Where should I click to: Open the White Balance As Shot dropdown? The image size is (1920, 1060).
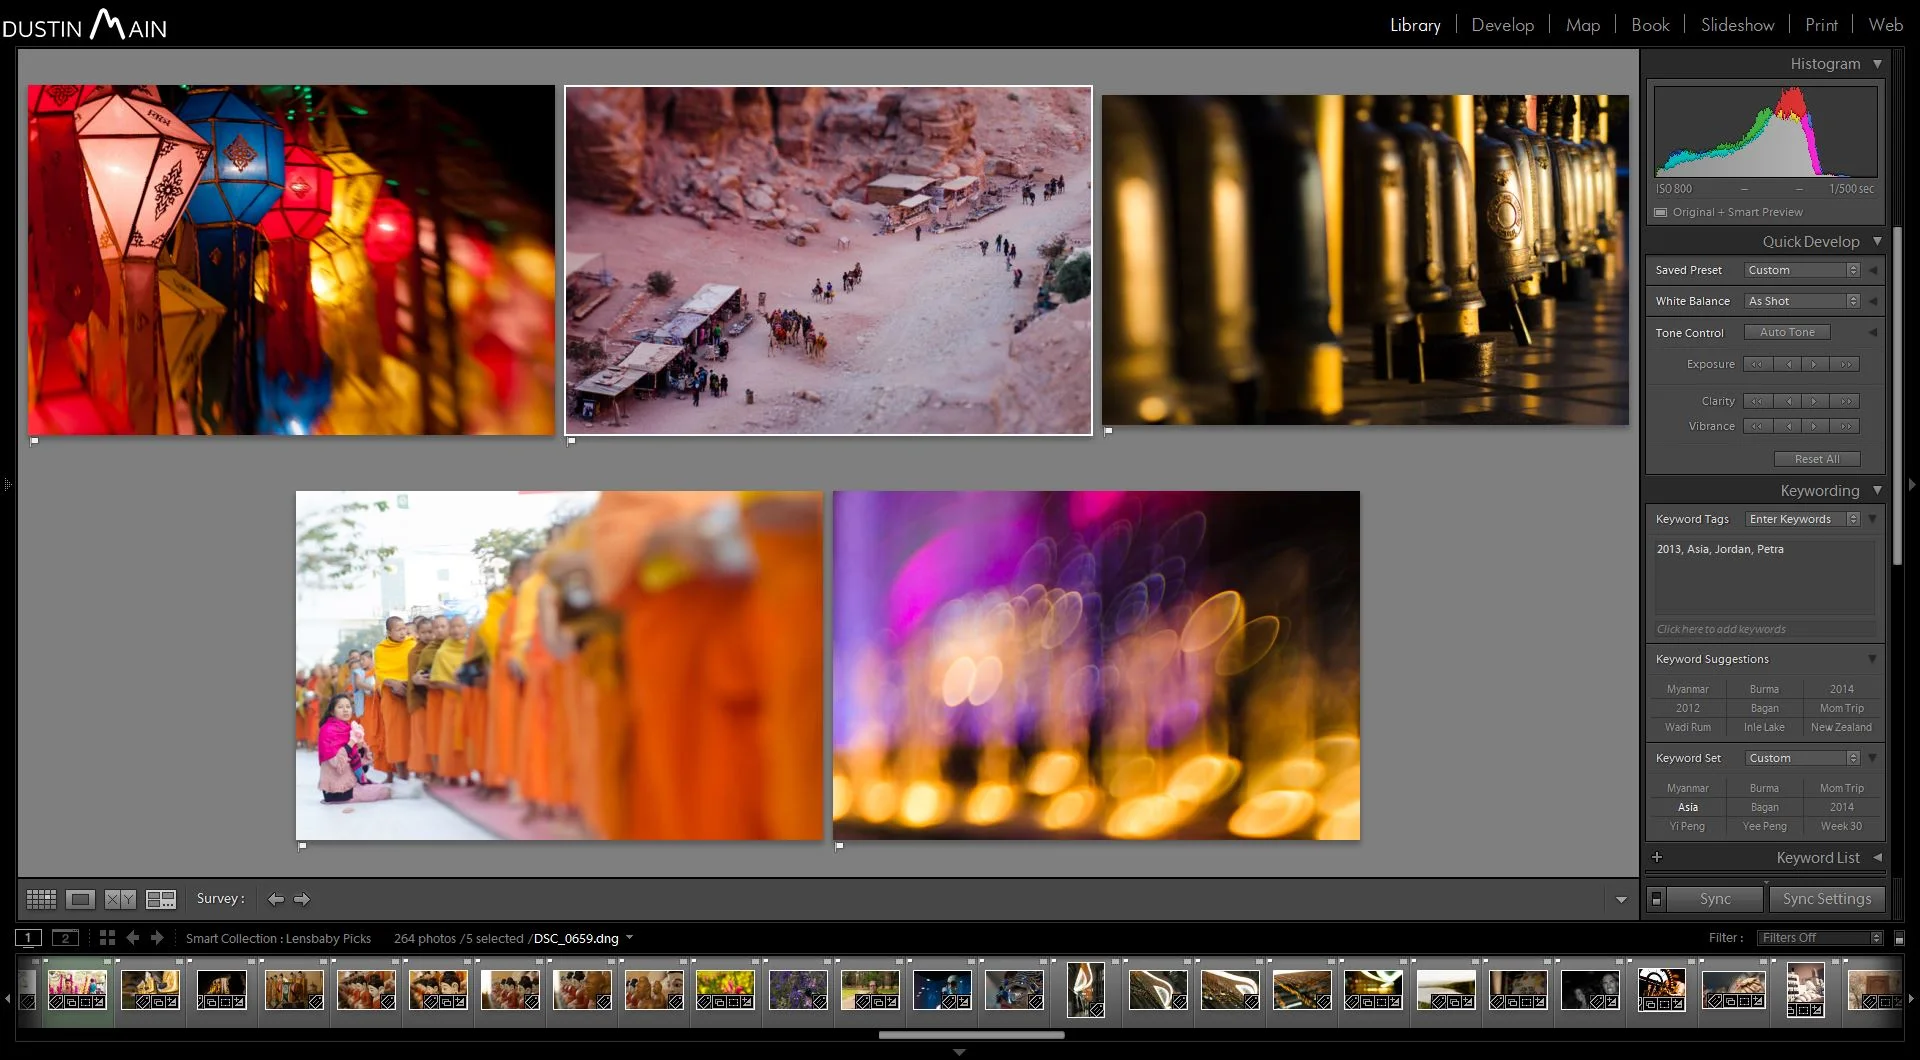pos(1800,300)
